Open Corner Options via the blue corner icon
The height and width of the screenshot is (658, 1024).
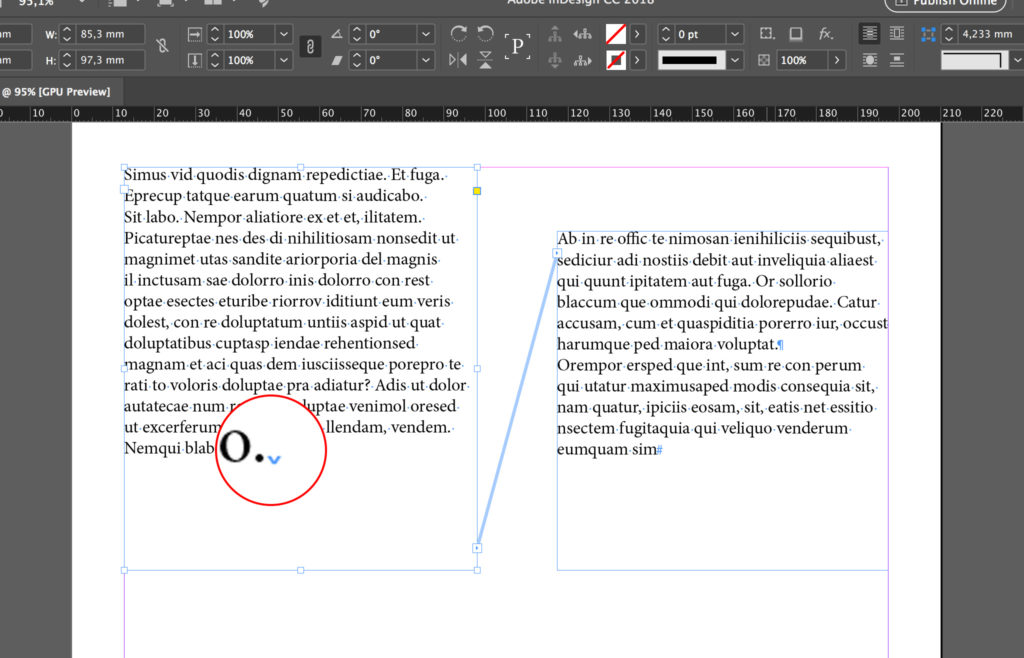[928, 34]
